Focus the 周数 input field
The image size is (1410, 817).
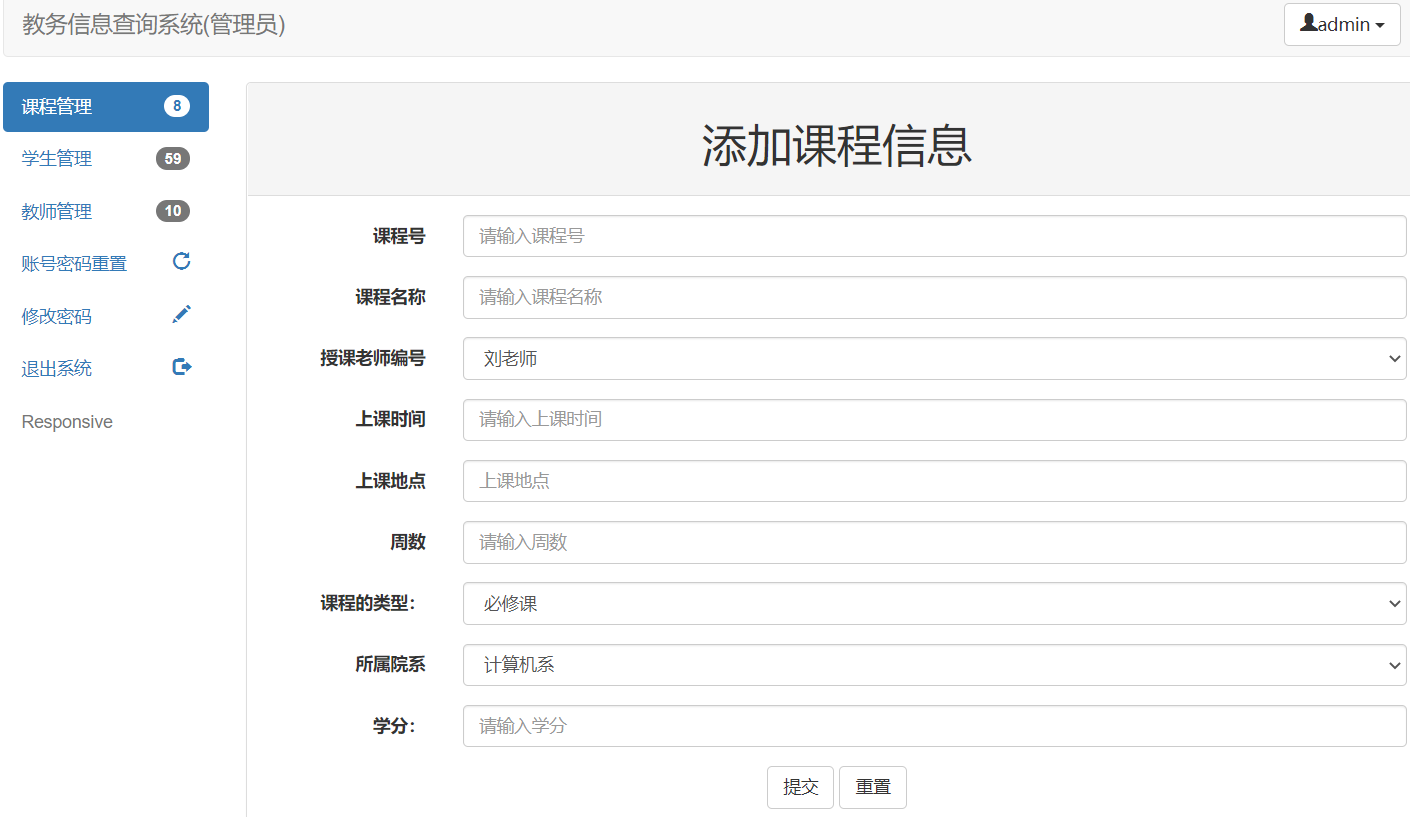935,542
